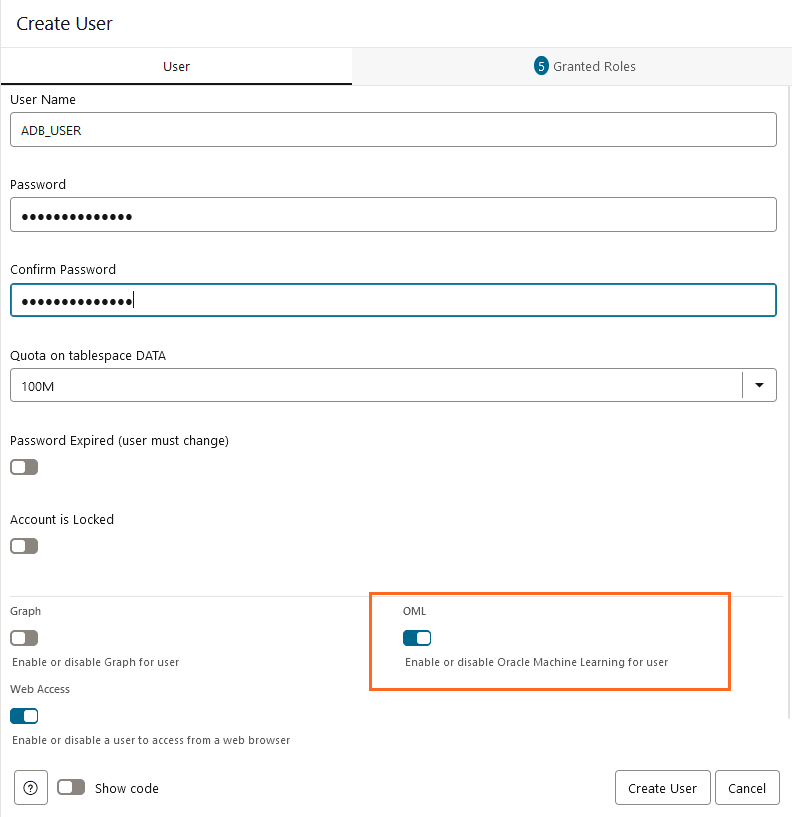Disable the OML toggle
This screenshot has width=792, height=817.
(x=416, y=637)
